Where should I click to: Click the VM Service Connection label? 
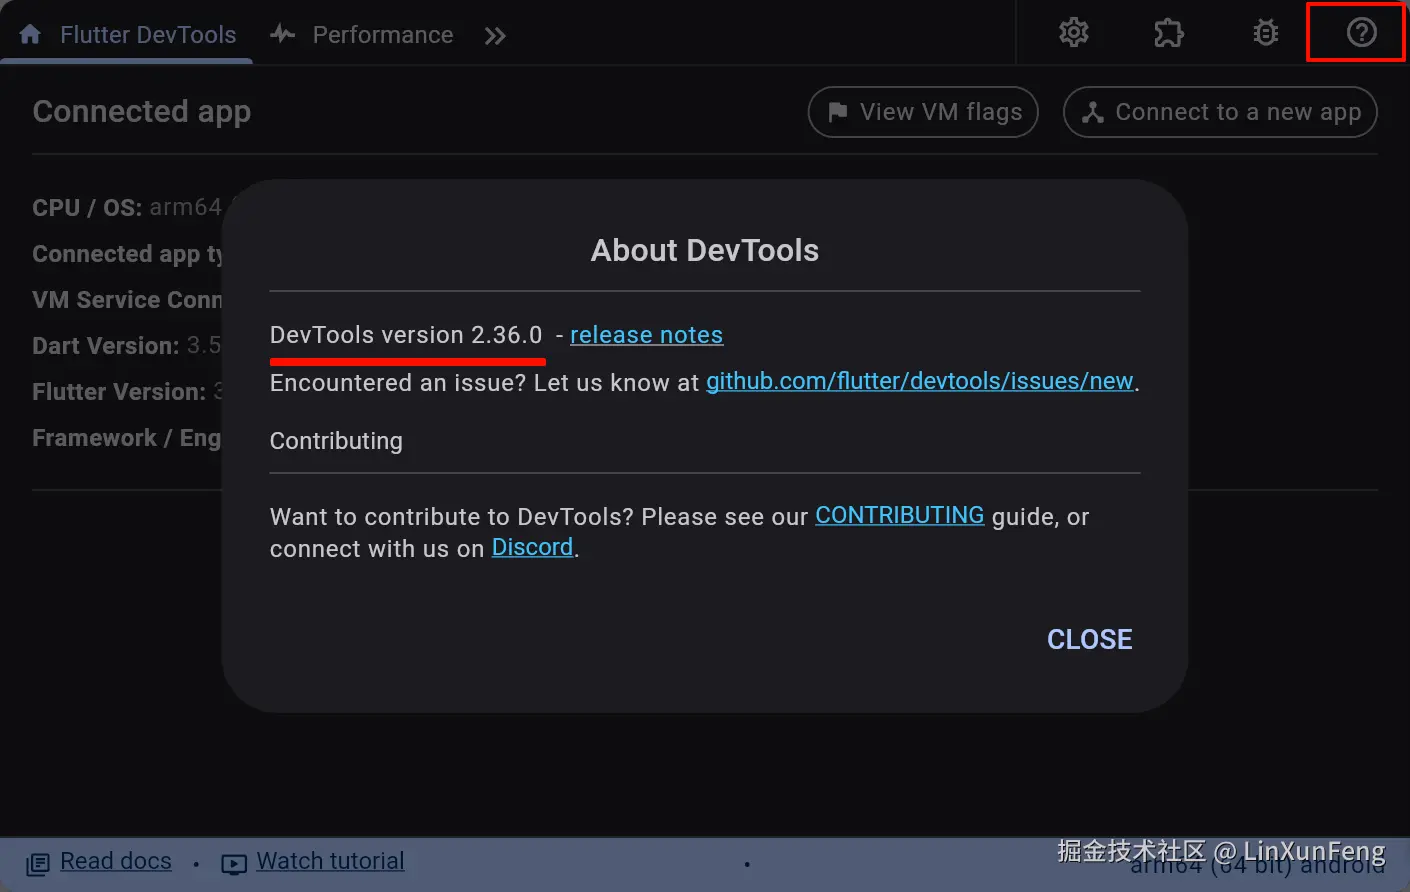[127, 300]
